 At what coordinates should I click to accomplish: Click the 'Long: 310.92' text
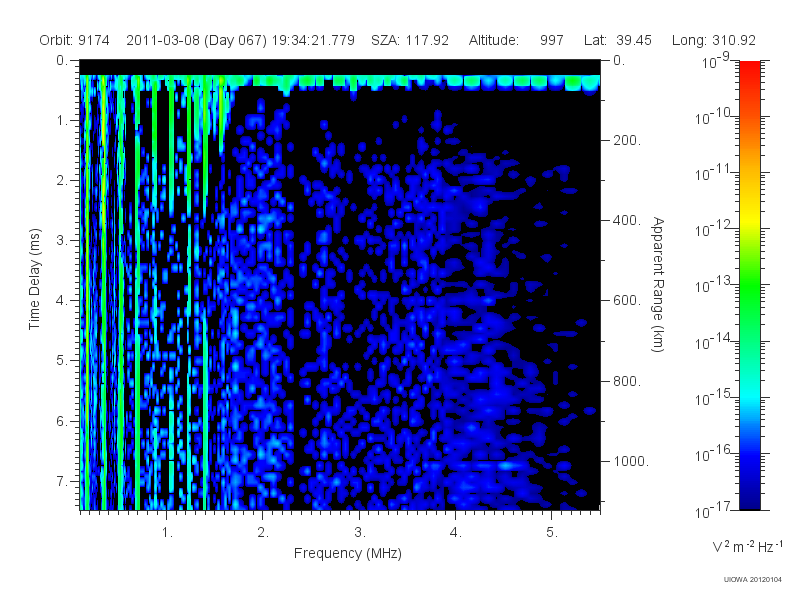click(x=713, y=40)
